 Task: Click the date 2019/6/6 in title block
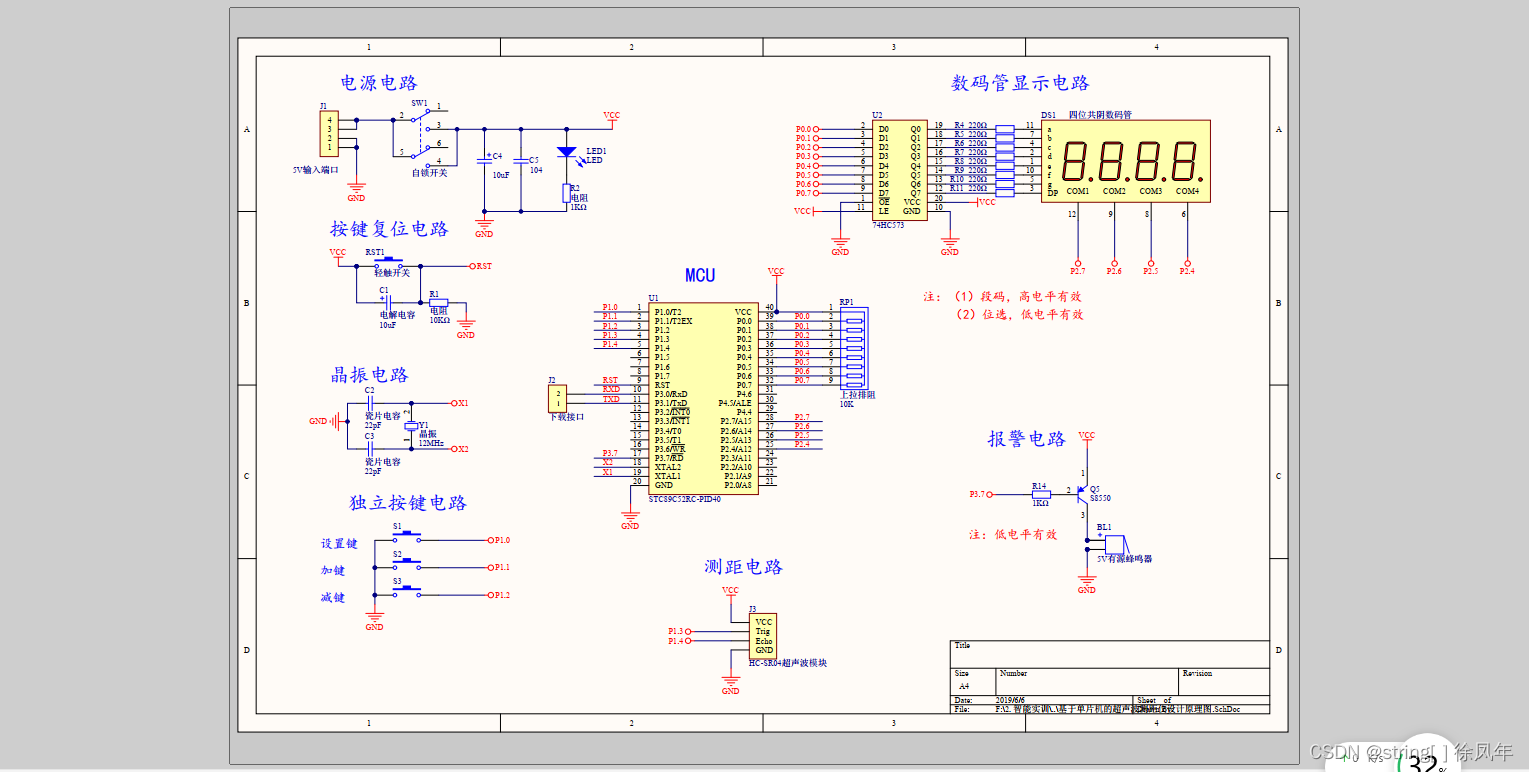click(1011, 700)
